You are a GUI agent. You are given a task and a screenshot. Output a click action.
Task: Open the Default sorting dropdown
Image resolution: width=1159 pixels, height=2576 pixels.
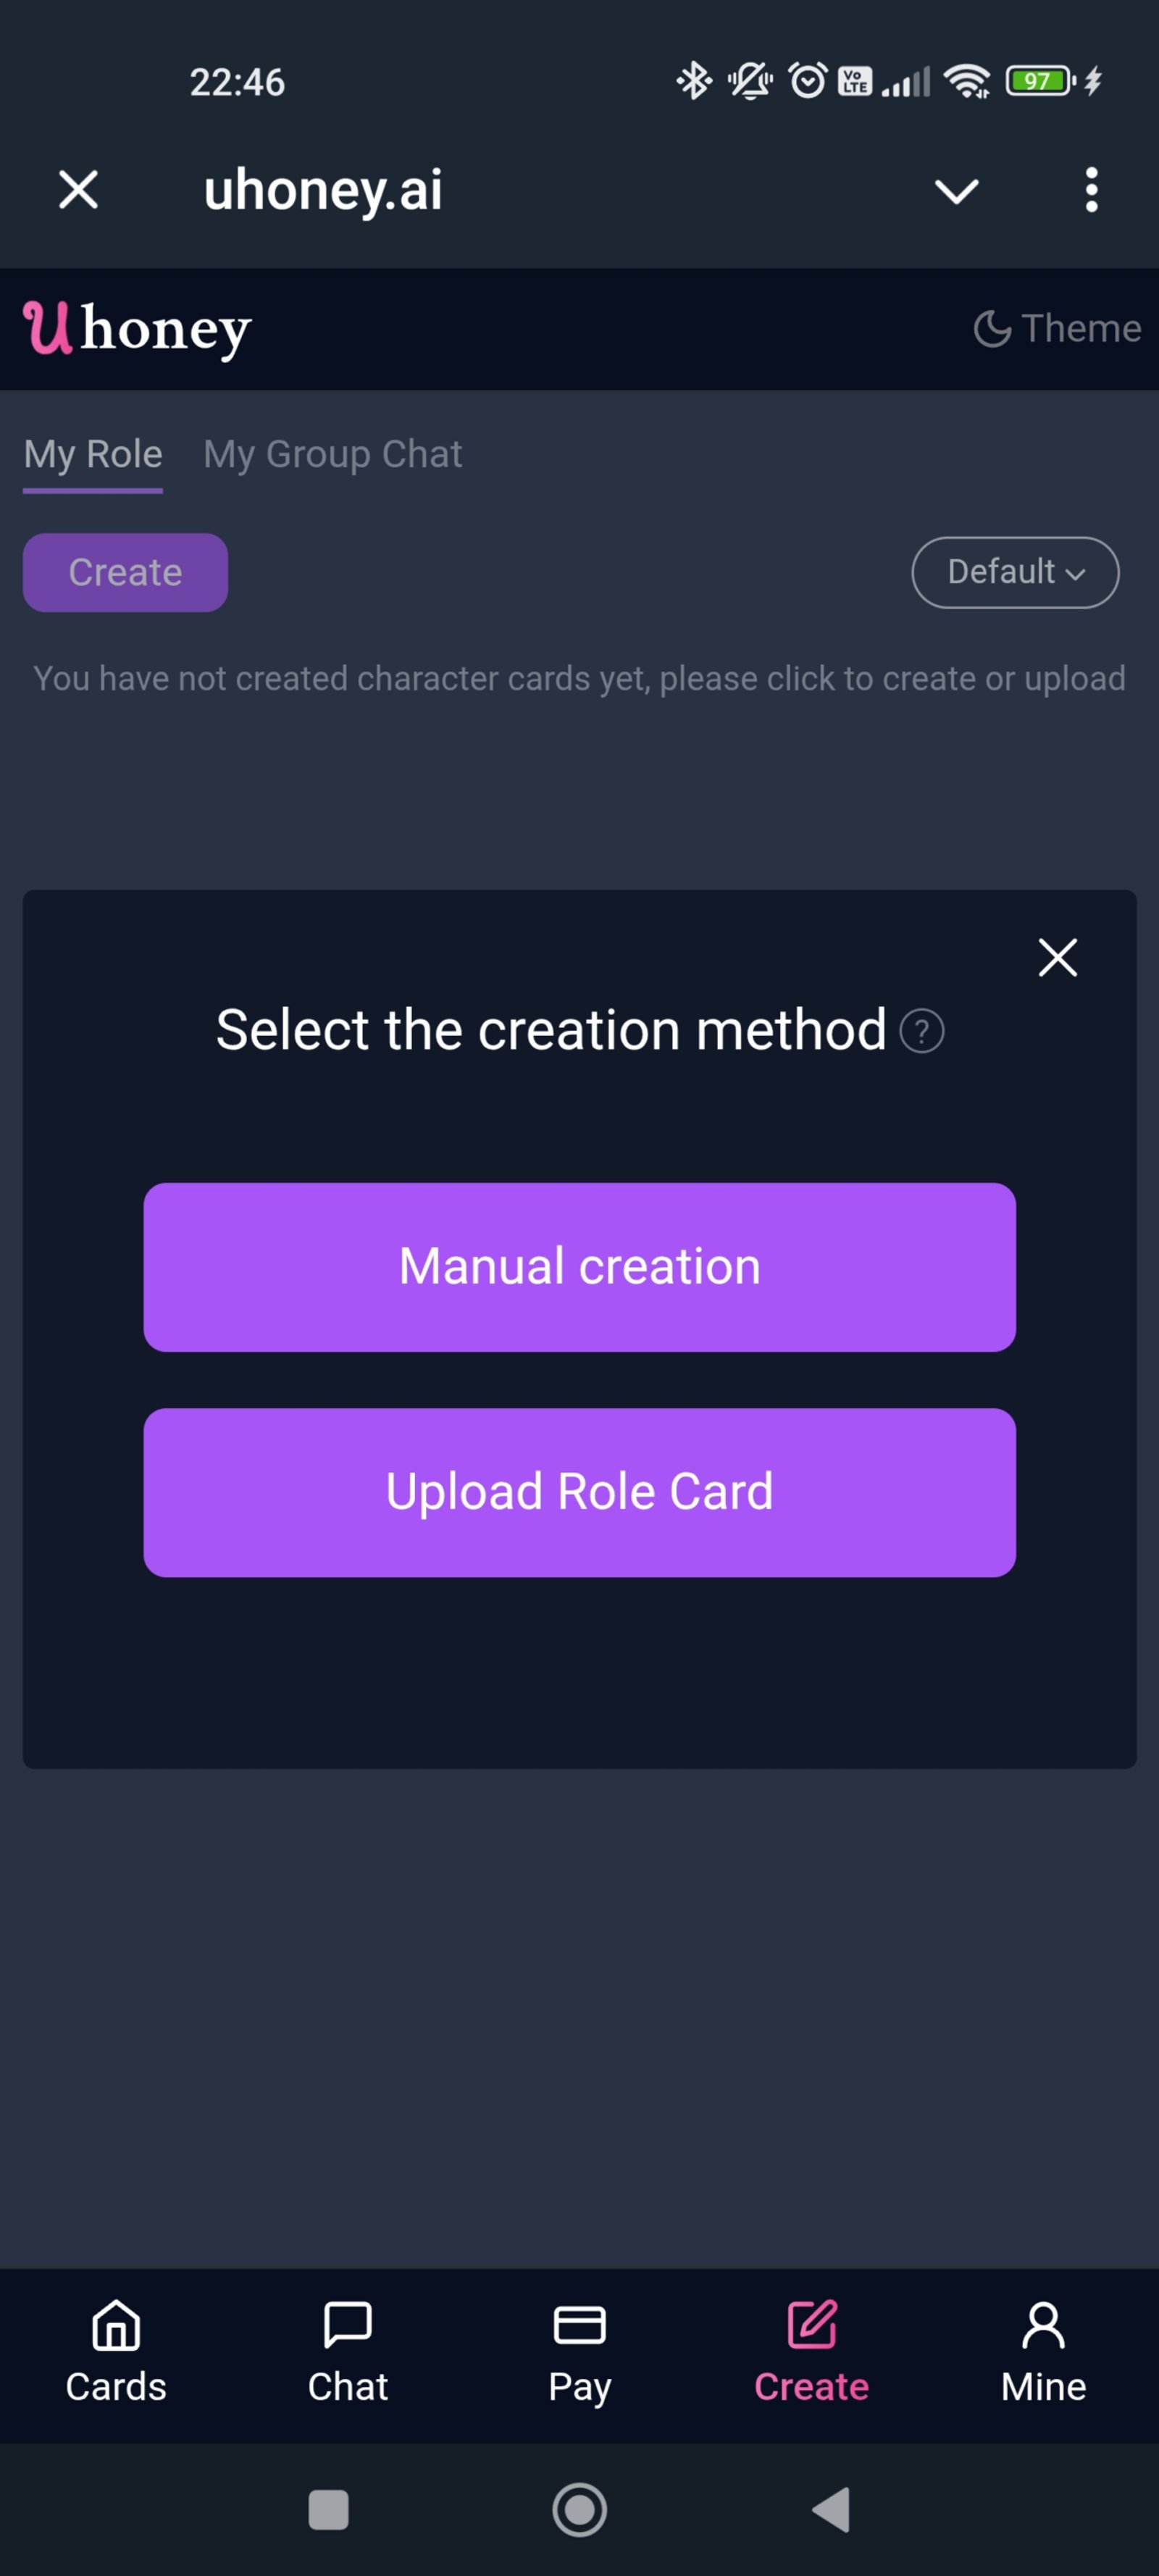tap(1014, 572)
